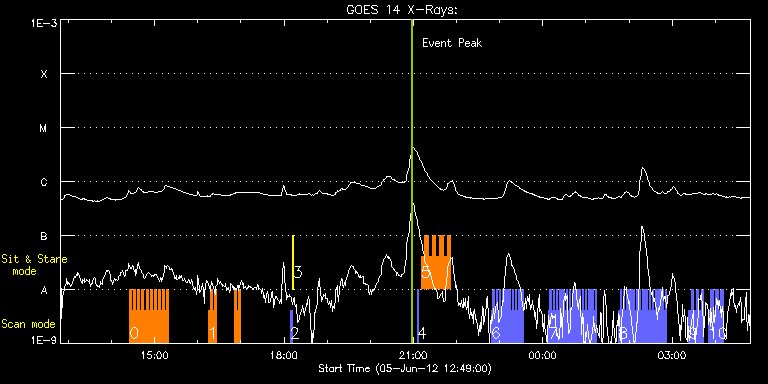Select the blue scan block labeled 6
The image size is (768, 384).
click(x=507, y=316)
